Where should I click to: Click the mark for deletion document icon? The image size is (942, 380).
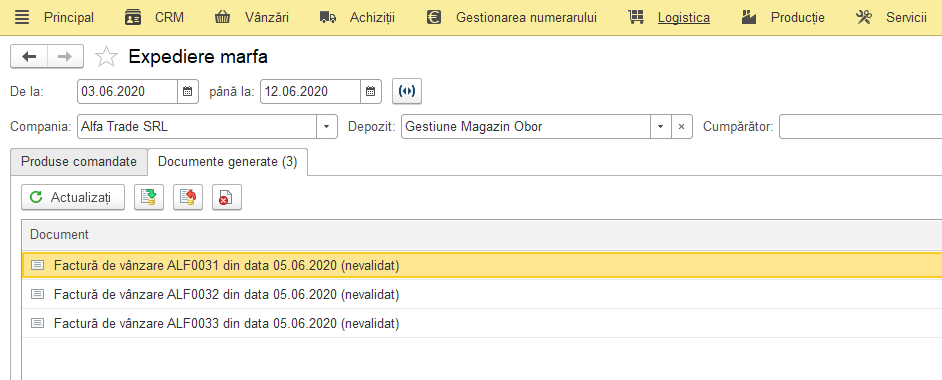[x=226, y=197]
